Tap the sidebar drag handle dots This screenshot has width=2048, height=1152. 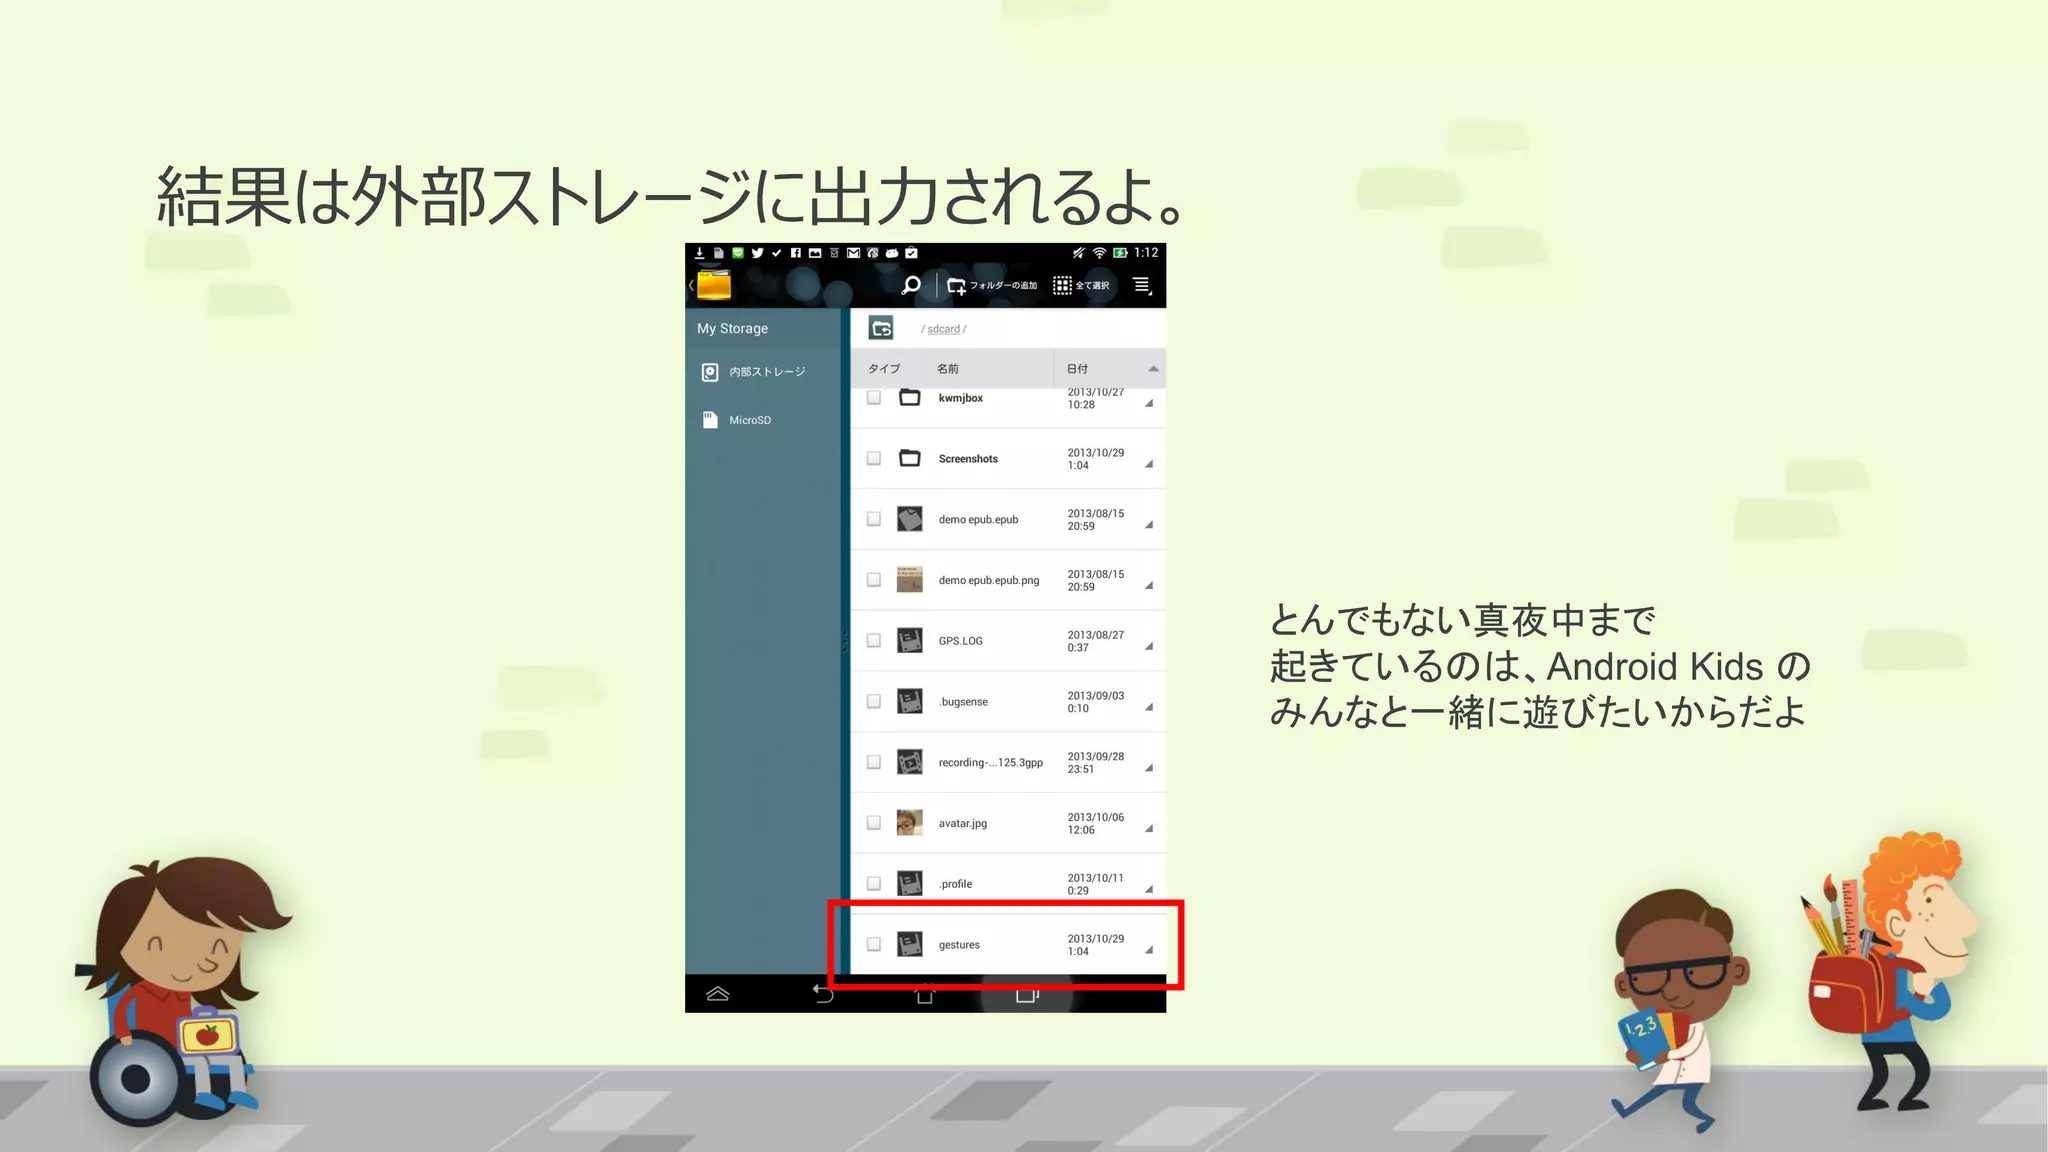(845, 641)
